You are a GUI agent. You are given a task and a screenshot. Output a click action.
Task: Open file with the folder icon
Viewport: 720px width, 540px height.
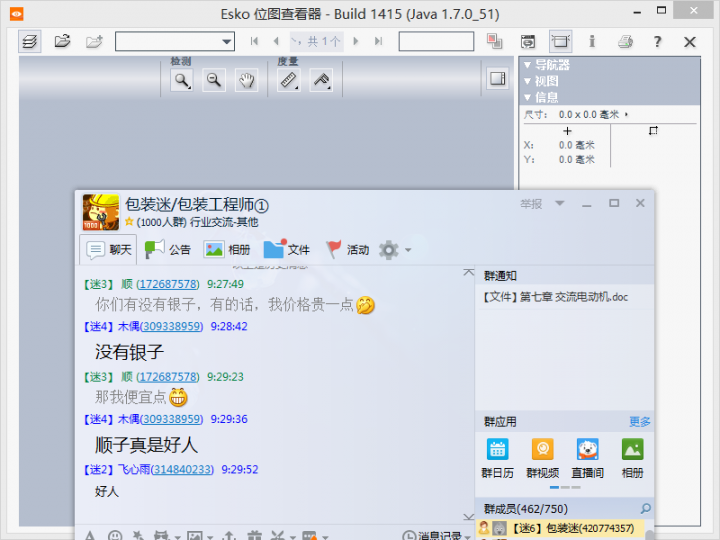coord(62,41)
